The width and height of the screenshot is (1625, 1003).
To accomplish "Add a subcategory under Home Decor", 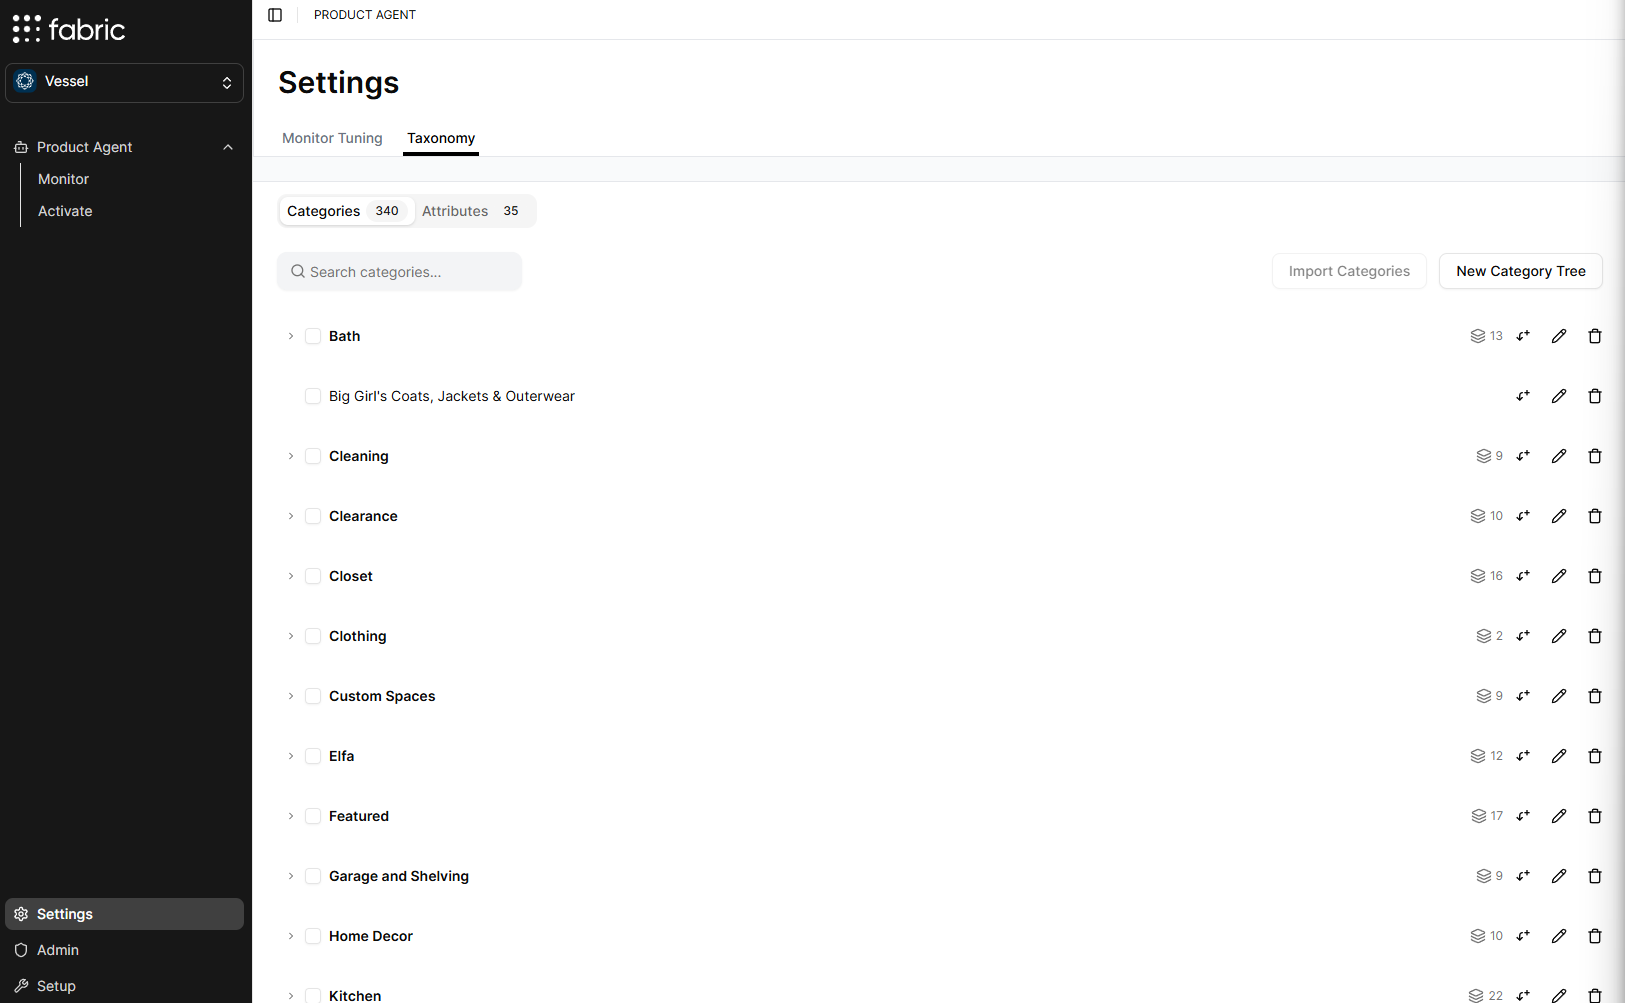I will click(x=1523, y=936).
